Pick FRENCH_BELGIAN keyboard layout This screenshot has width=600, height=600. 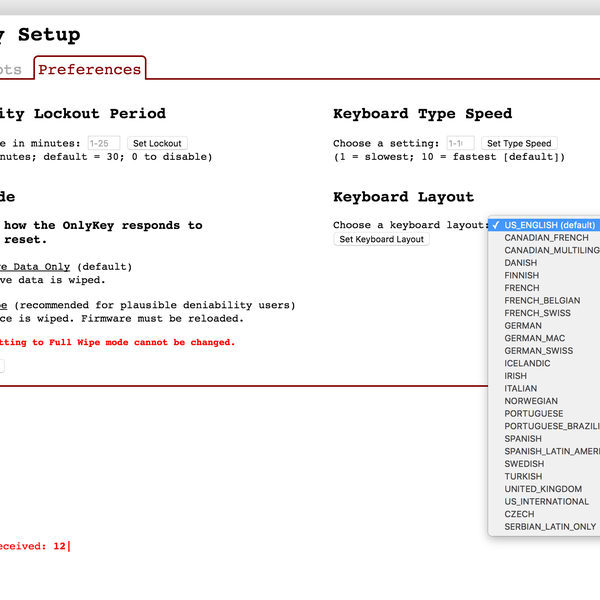point(544,300)
